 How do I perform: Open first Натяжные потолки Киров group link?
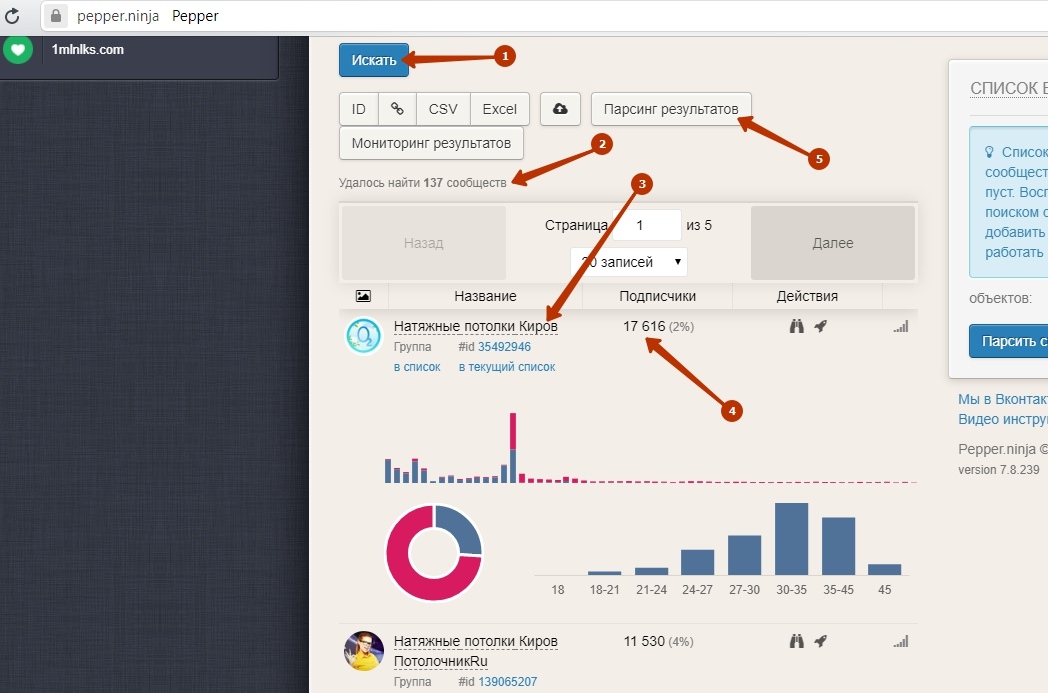[x=476, y=326]
